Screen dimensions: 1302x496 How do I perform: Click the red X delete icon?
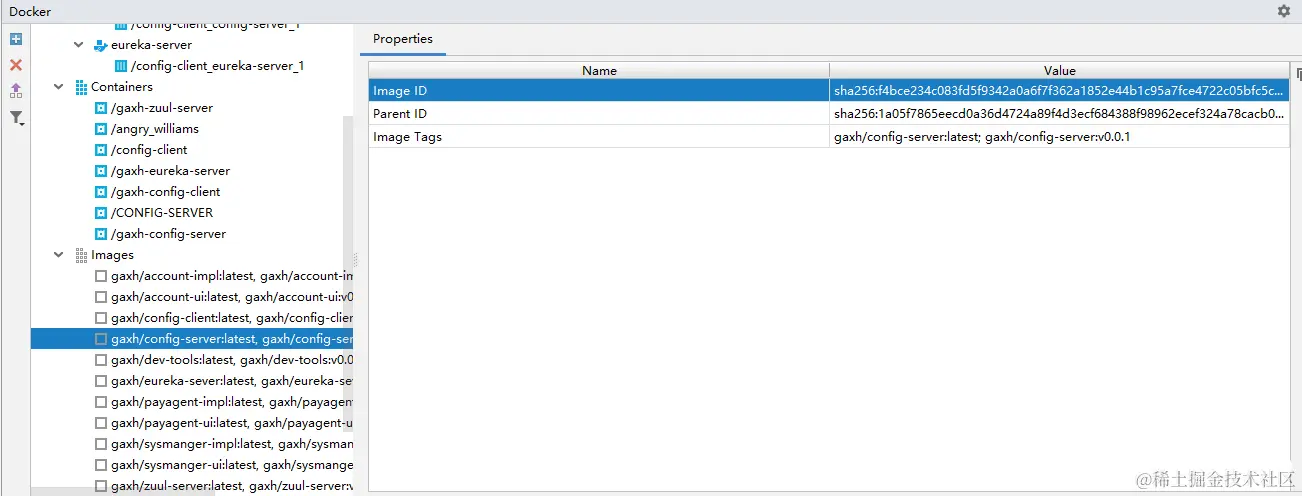pyautogui.click(x=16, y=65)
